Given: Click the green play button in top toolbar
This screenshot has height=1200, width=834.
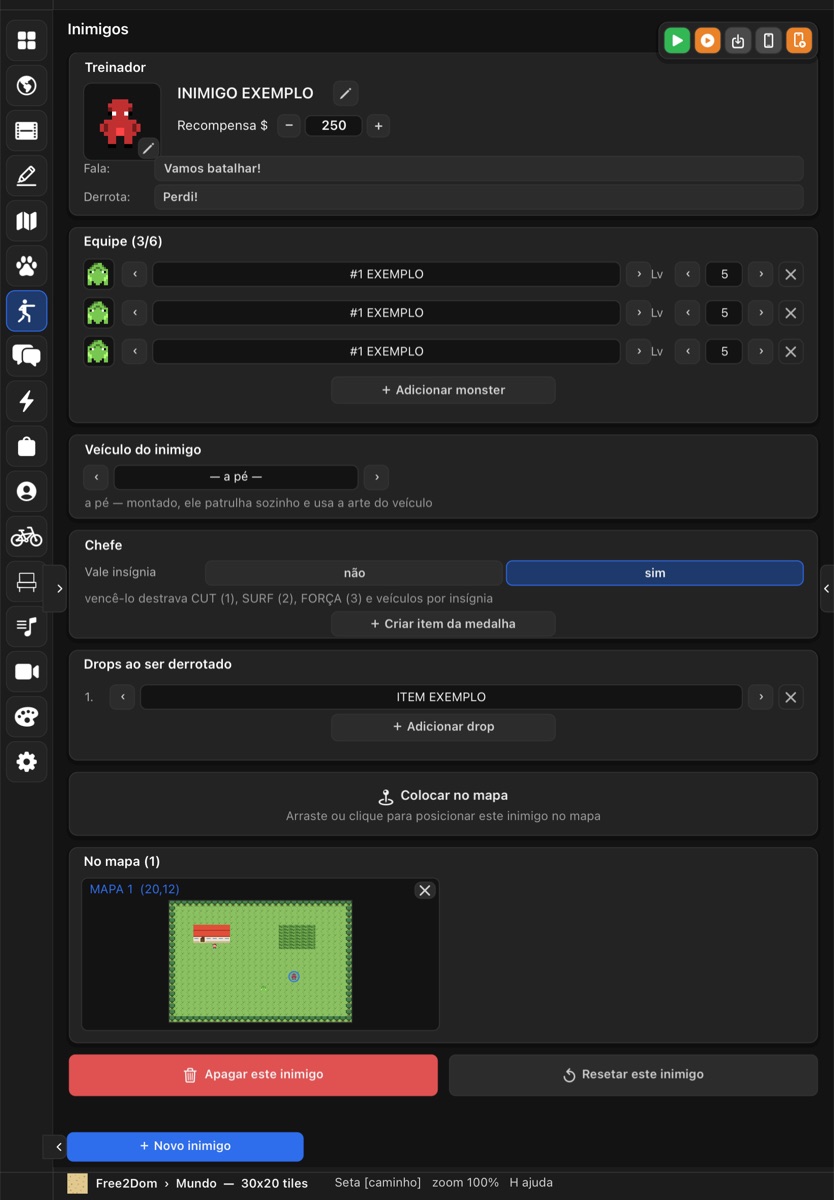Looking at the screenshot, I should tap(677, 41).
